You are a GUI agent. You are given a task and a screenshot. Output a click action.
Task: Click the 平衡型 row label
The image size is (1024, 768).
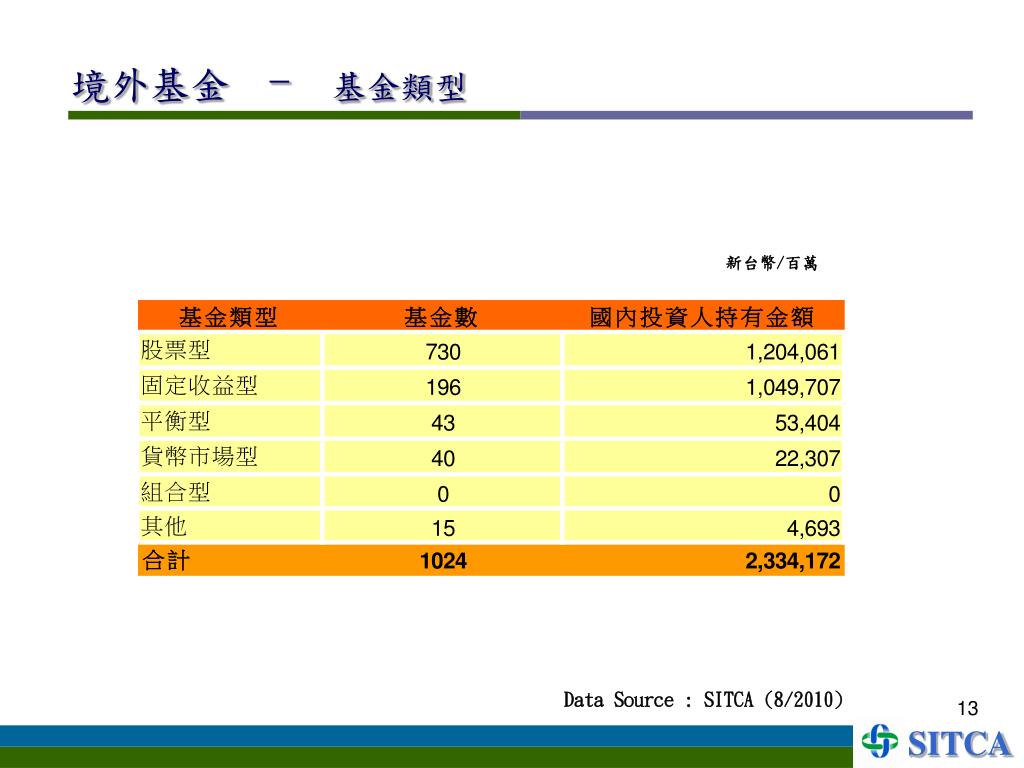(x=176, y=421)
